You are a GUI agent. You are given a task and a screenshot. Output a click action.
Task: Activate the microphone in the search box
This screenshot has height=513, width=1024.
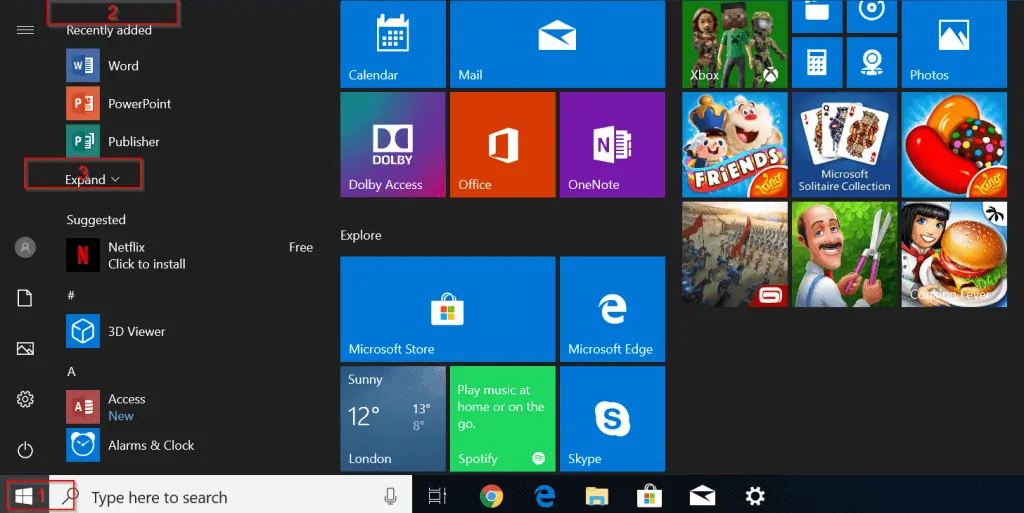(391, 497)
